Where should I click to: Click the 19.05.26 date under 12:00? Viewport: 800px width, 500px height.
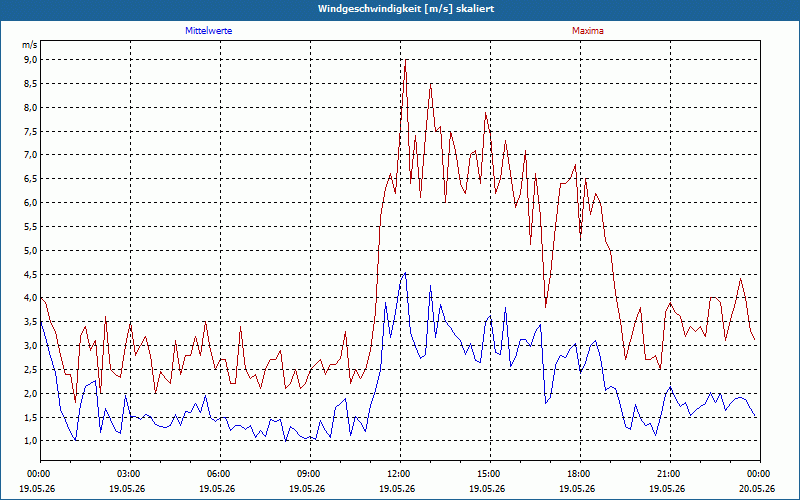(397, 488)
